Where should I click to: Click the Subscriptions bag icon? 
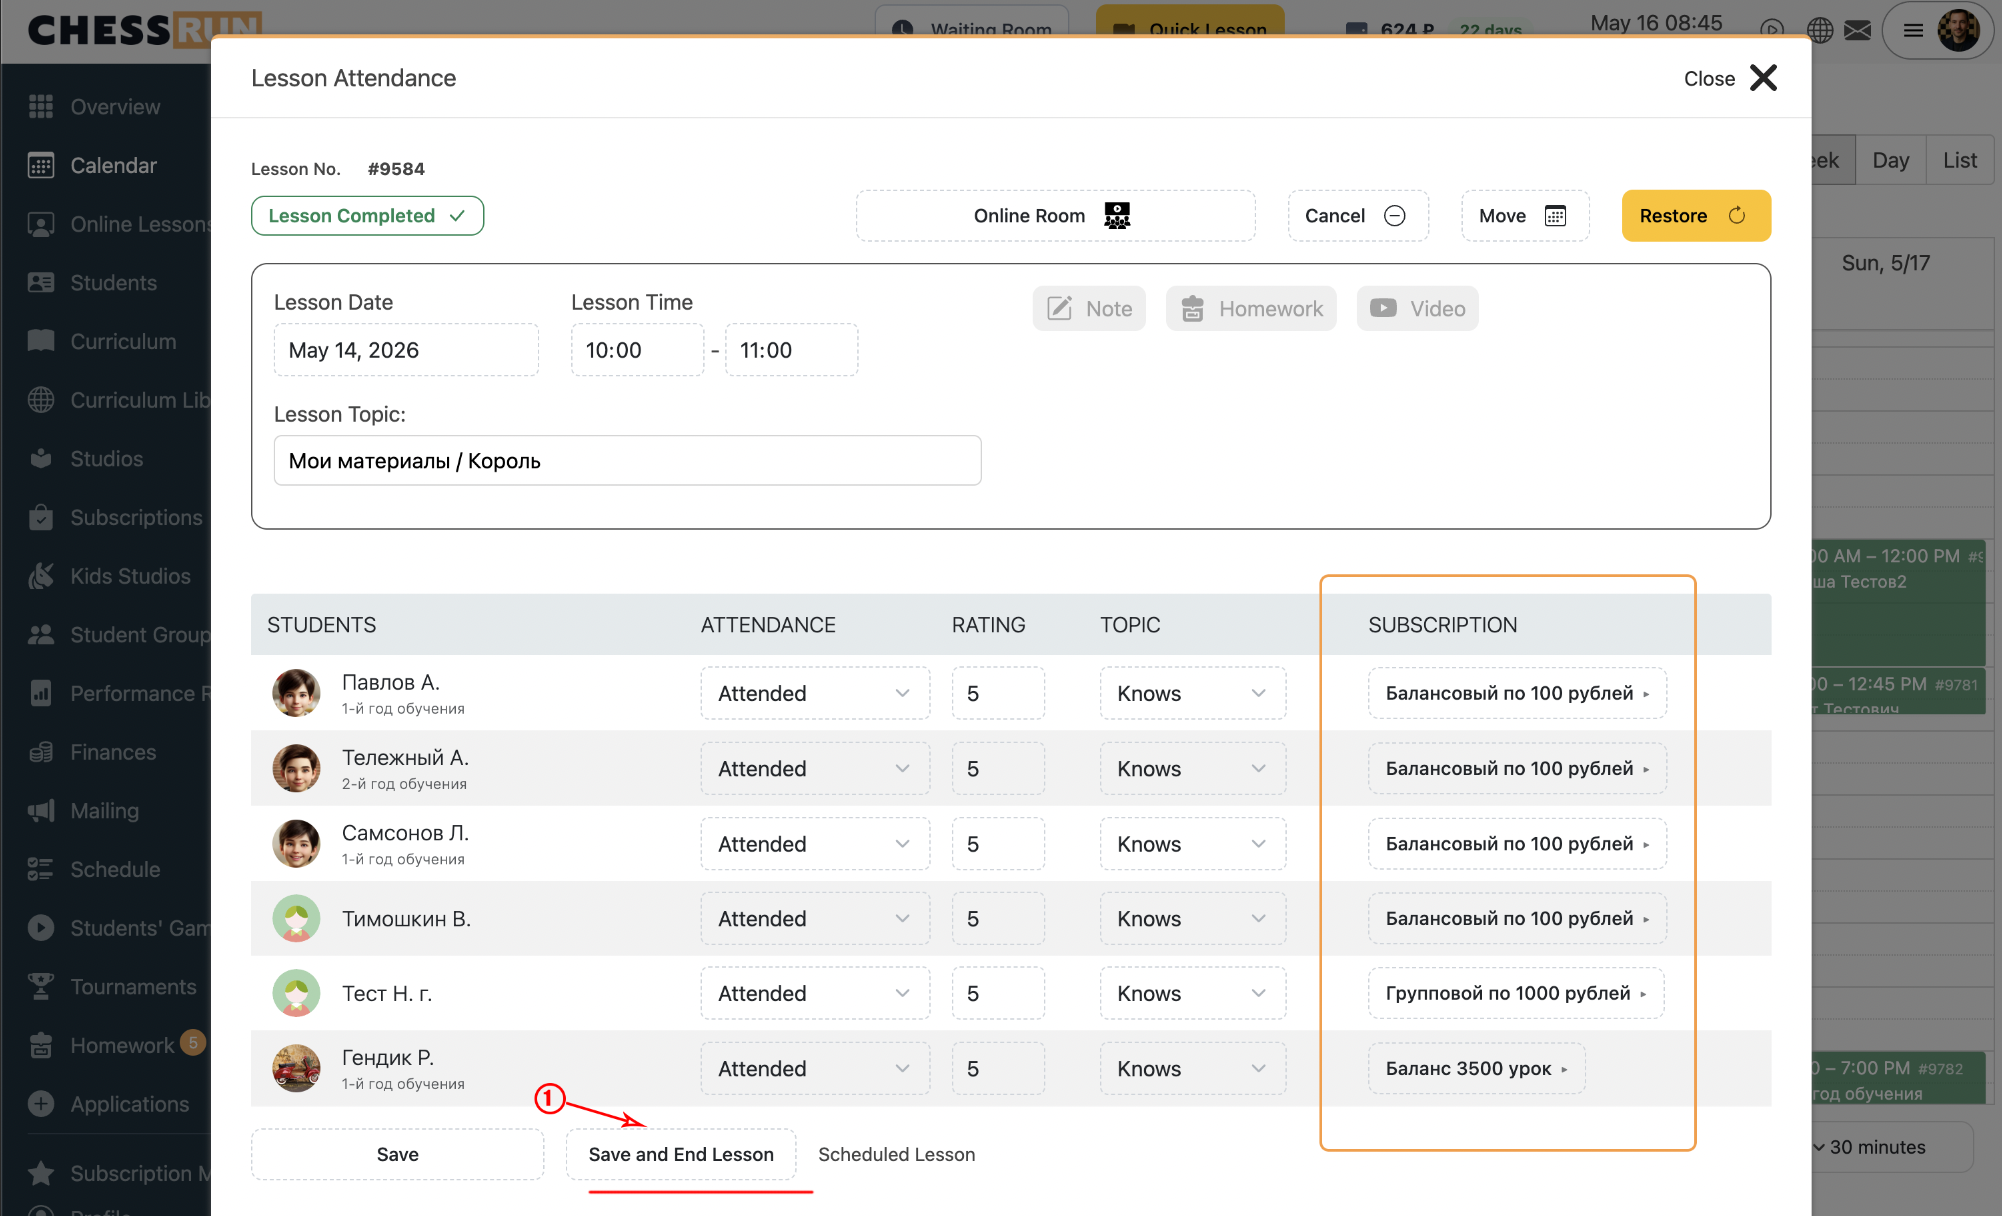[x=41, y=517]
